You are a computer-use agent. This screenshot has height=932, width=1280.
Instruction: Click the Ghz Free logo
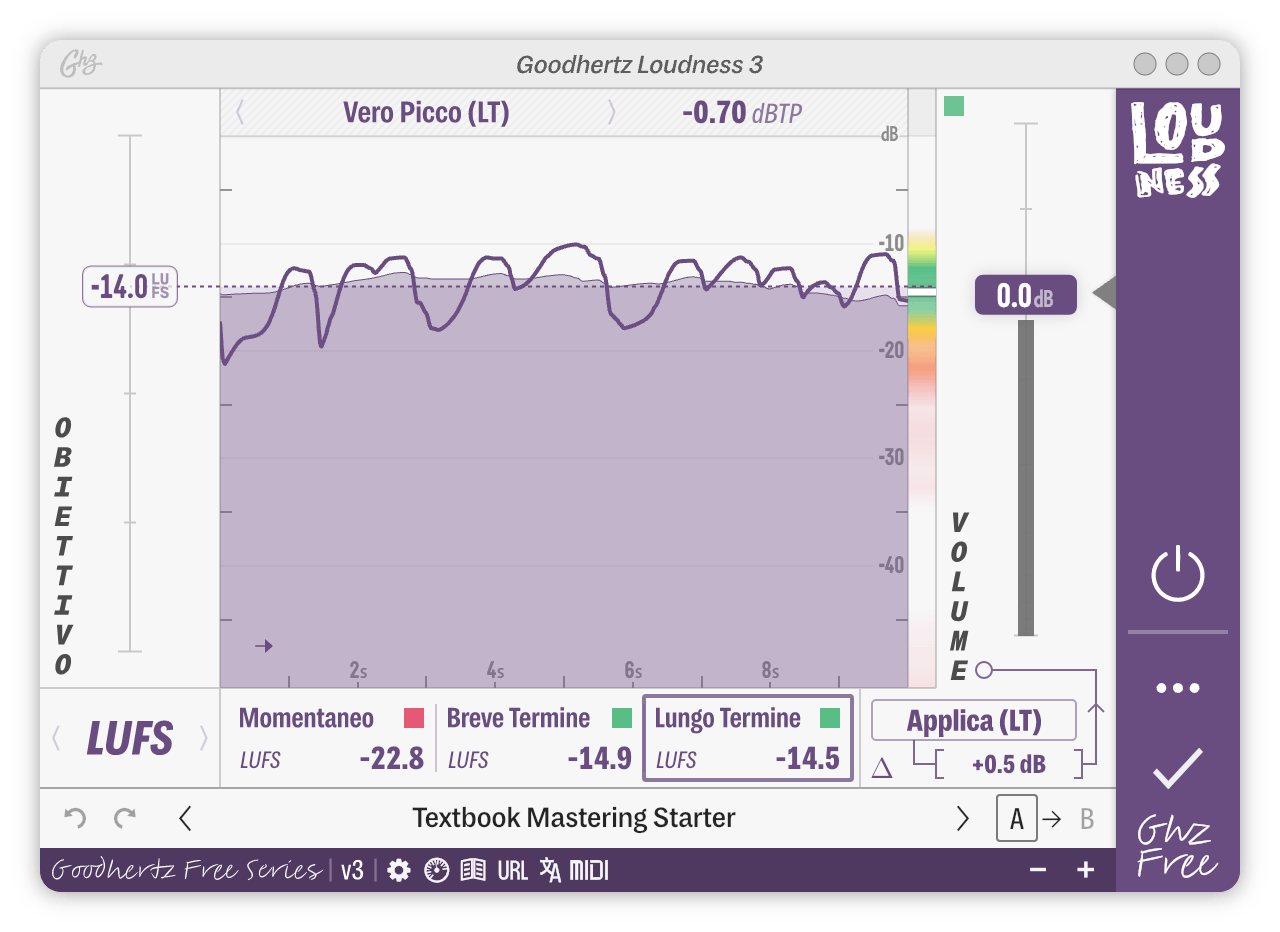[x=1177, y=848]
